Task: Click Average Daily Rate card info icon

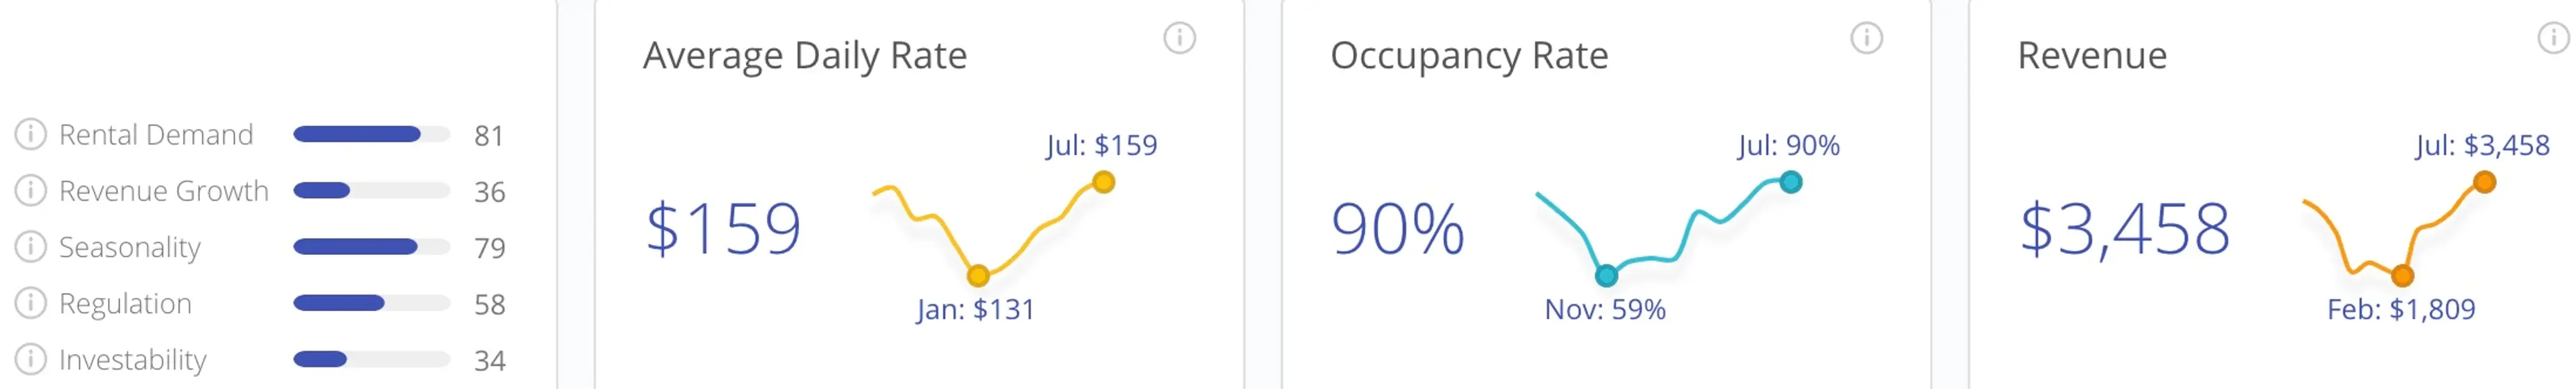Action: click(x=1179, y=39)
